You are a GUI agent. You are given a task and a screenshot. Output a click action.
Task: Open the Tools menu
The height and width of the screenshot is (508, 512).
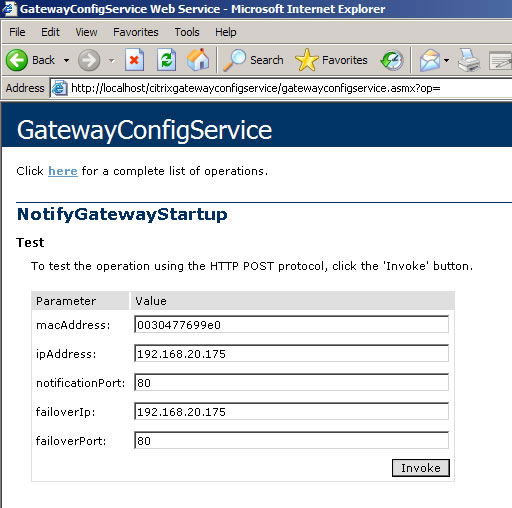tap(187, 32)
